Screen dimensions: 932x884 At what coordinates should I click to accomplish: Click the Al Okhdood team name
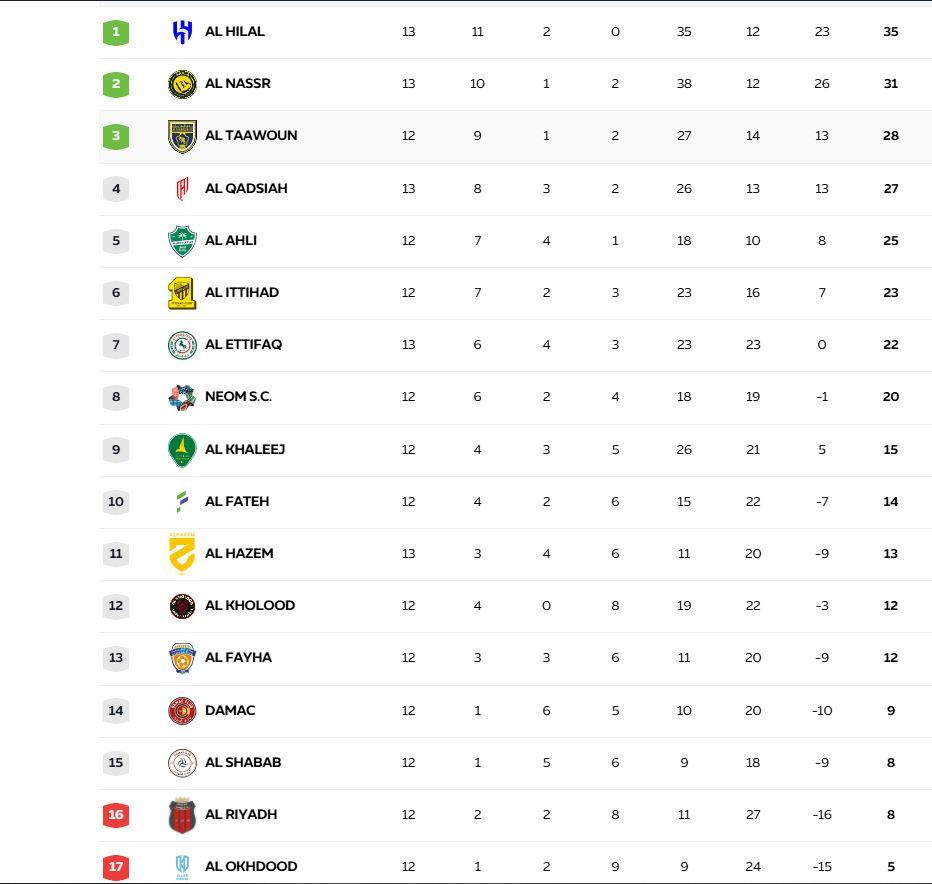tap(251, 867)
